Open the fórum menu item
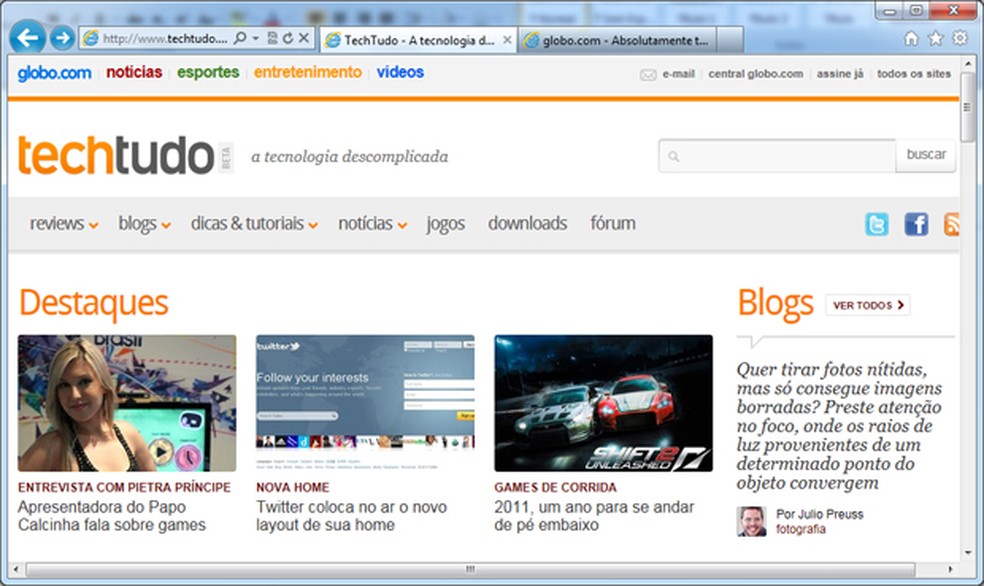This screenshot has height=586, width=984. (612, 223)
